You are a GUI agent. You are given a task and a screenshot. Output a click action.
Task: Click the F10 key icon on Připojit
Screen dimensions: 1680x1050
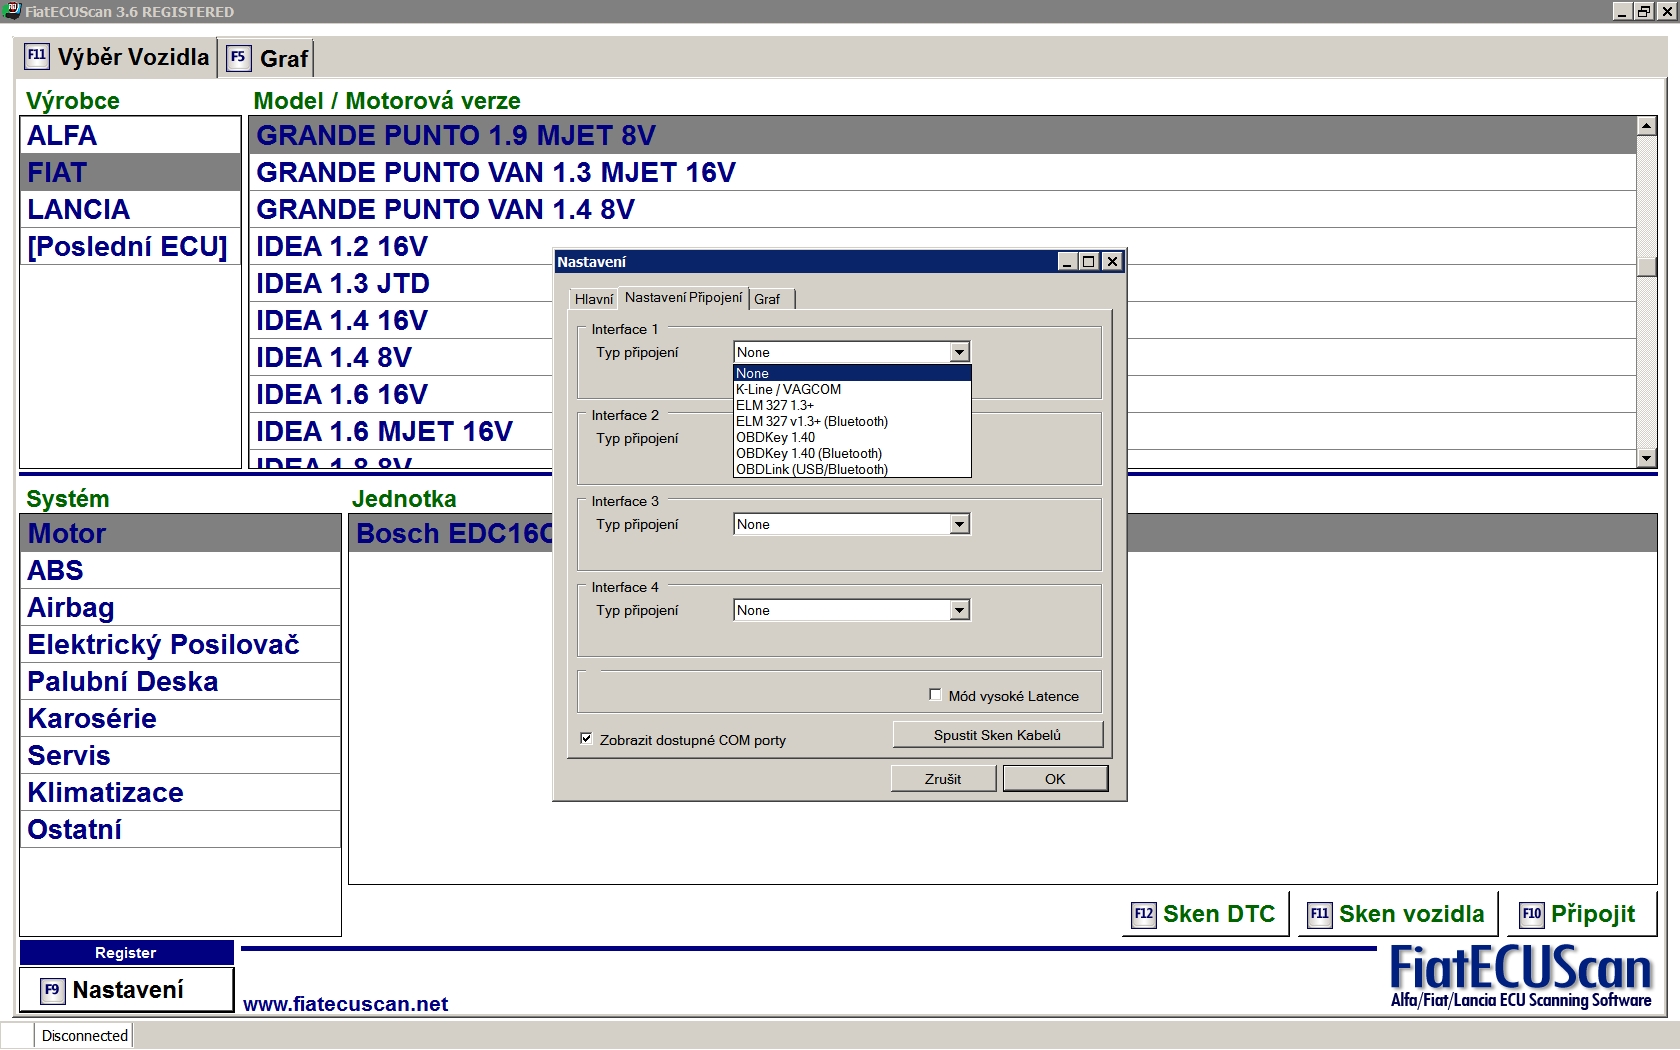click(1532, 914)
